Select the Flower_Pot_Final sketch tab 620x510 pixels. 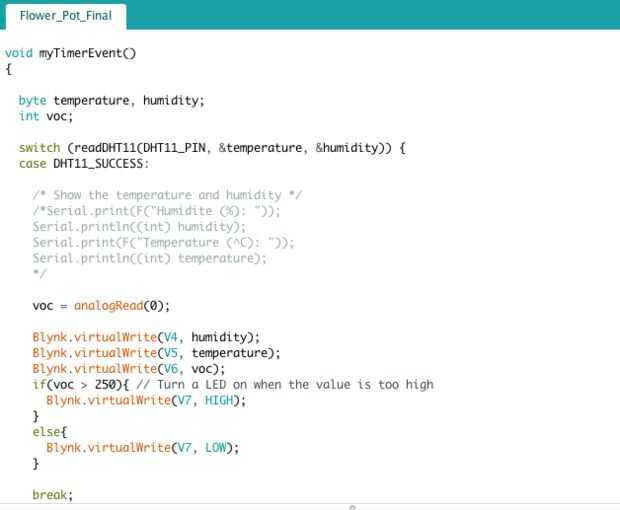pyautogui.click(x=66, y=16)
